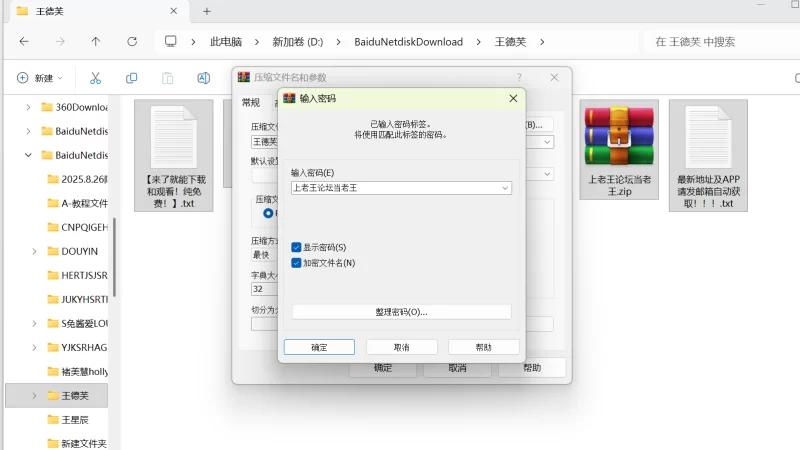This screenshot has width=800, height=450.
Task: Click the navigation pane vertical scrollbar
Action: point(114,257)
